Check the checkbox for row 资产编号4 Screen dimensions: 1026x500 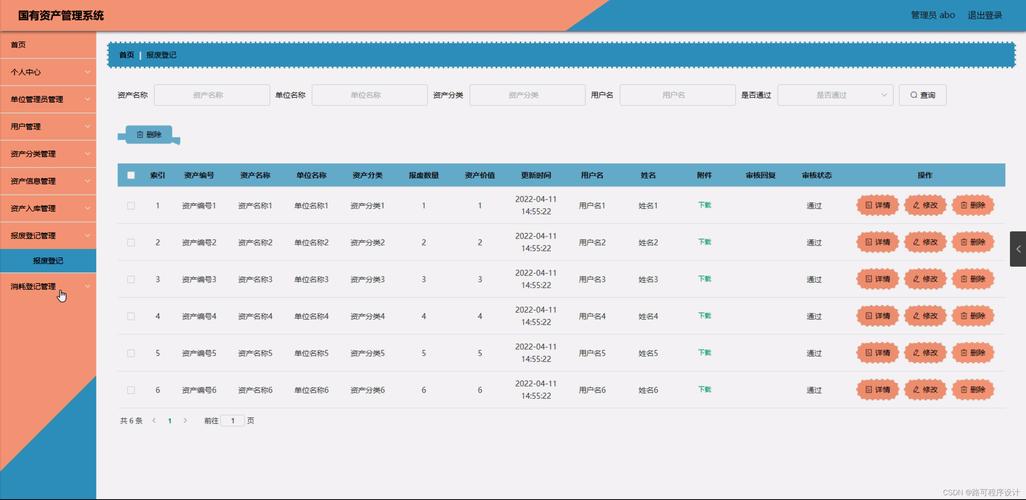(131, 316)
